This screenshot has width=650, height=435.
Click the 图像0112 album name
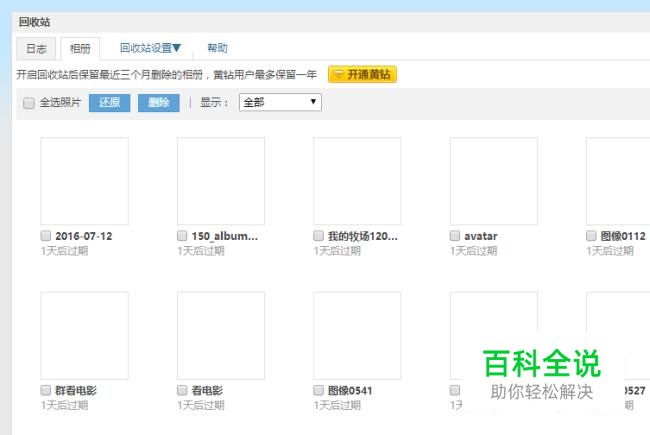coord(623,236)
